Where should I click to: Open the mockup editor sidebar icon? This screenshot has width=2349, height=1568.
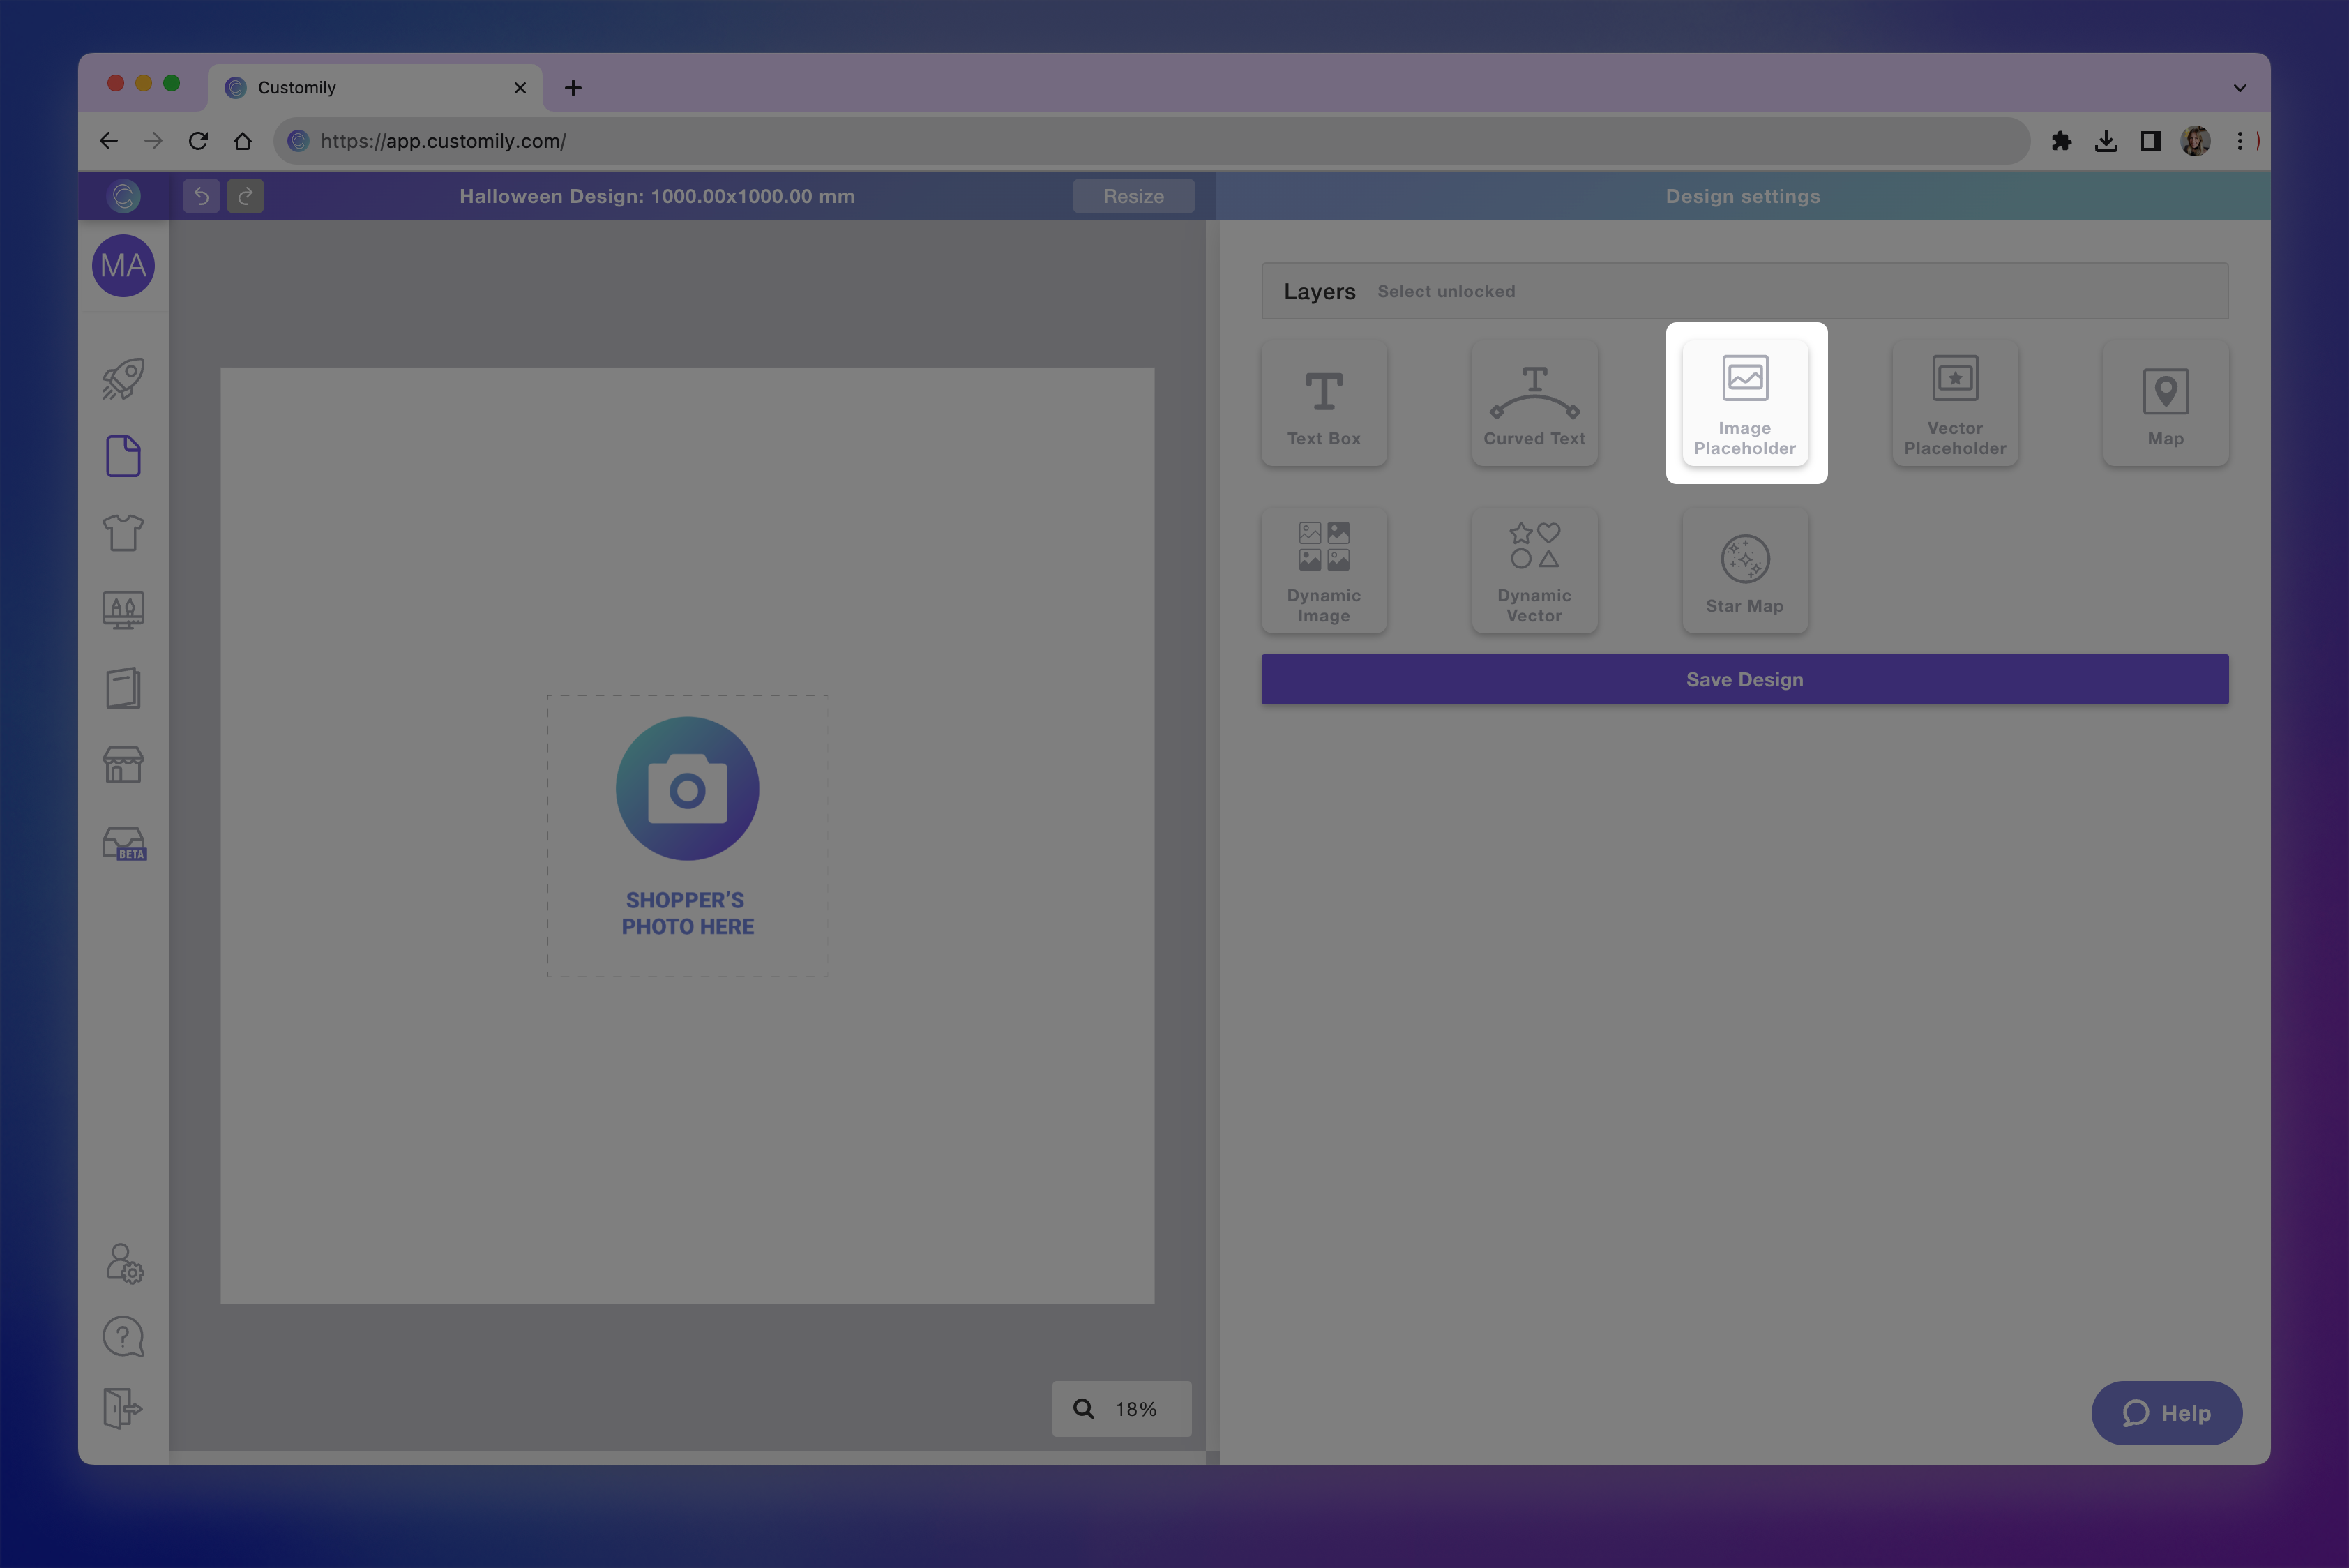[122, 609]
